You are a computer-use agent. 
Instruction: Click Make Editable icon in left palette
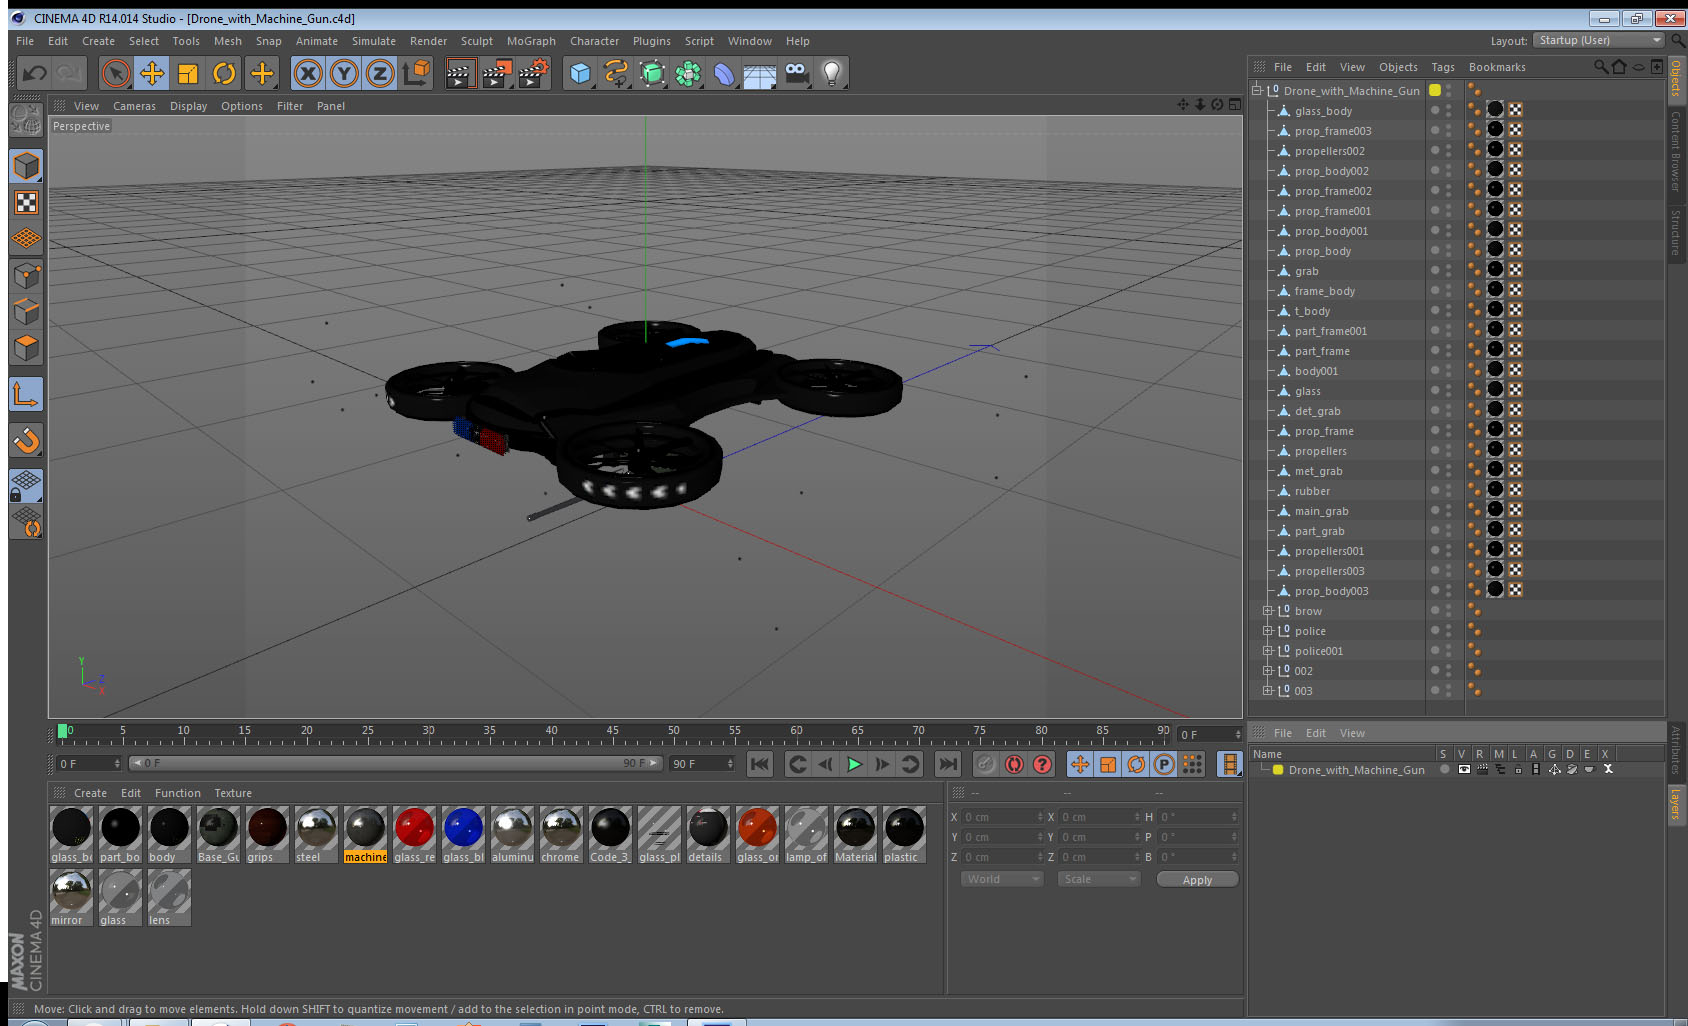tap(26, 120)
